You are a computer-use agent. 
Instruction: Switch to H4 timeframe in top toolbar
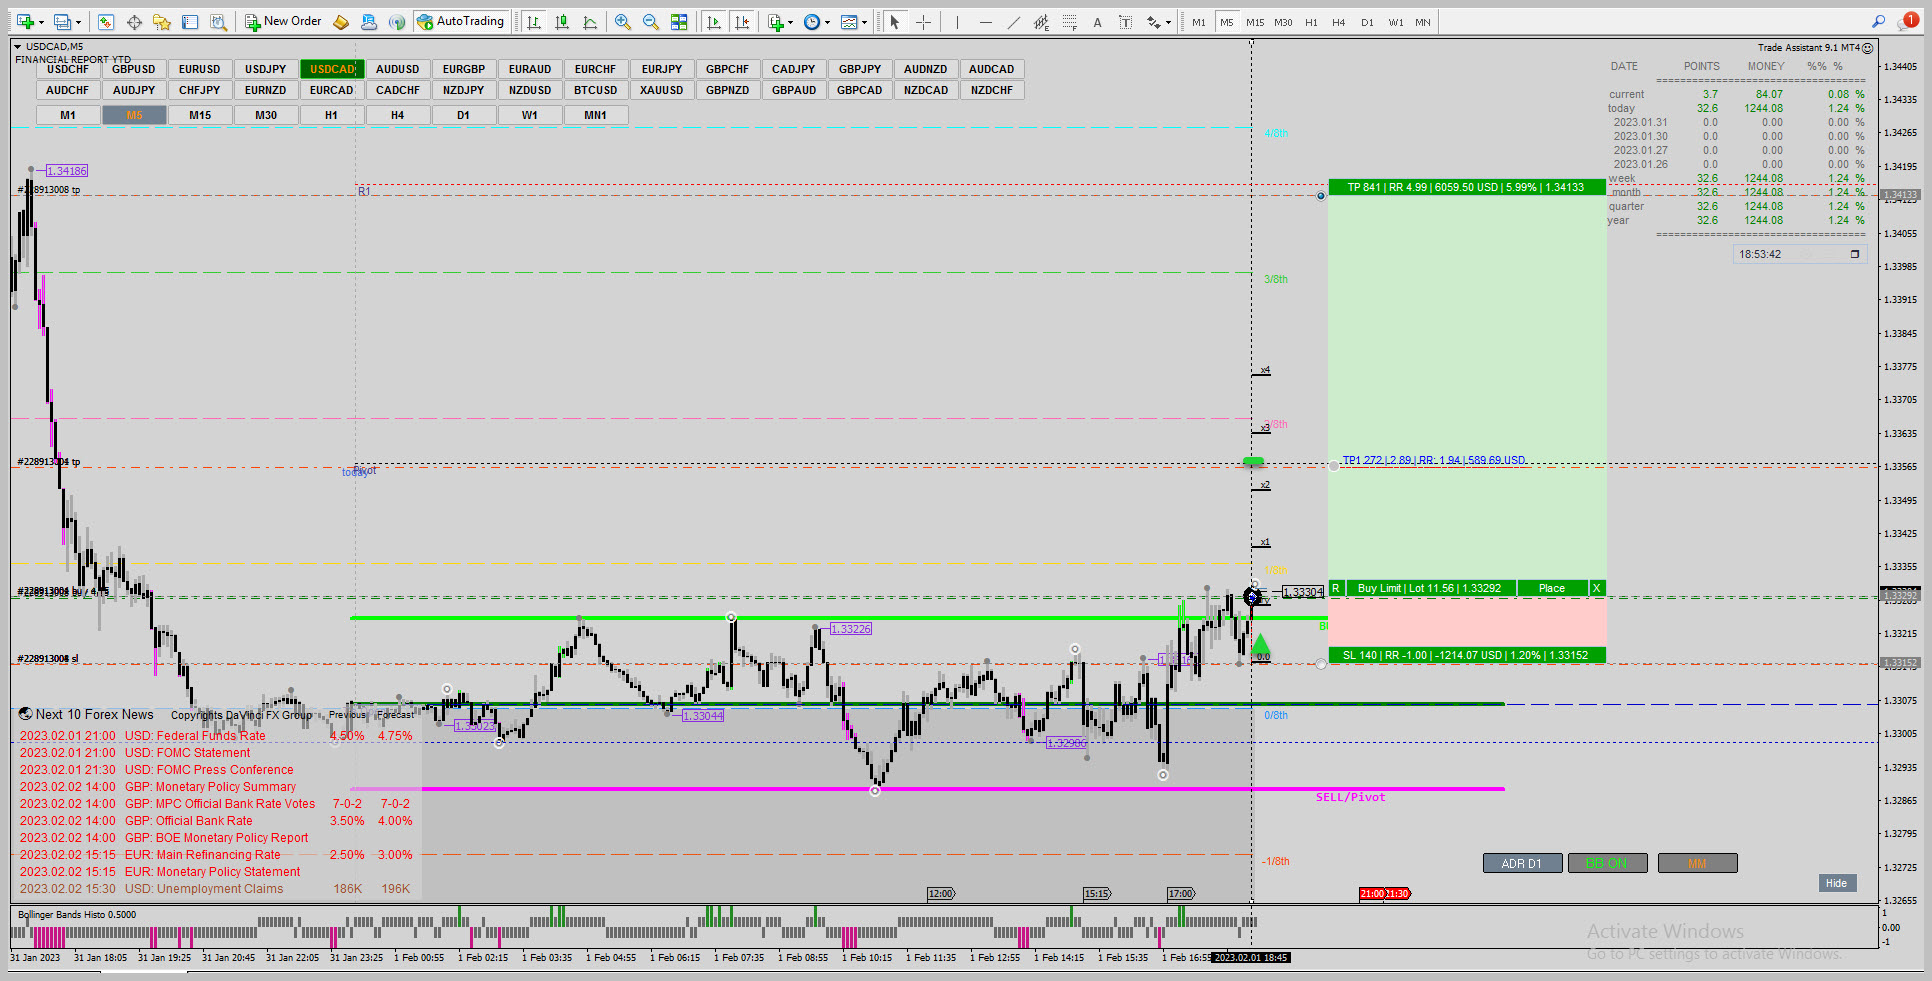[1338, 22]
